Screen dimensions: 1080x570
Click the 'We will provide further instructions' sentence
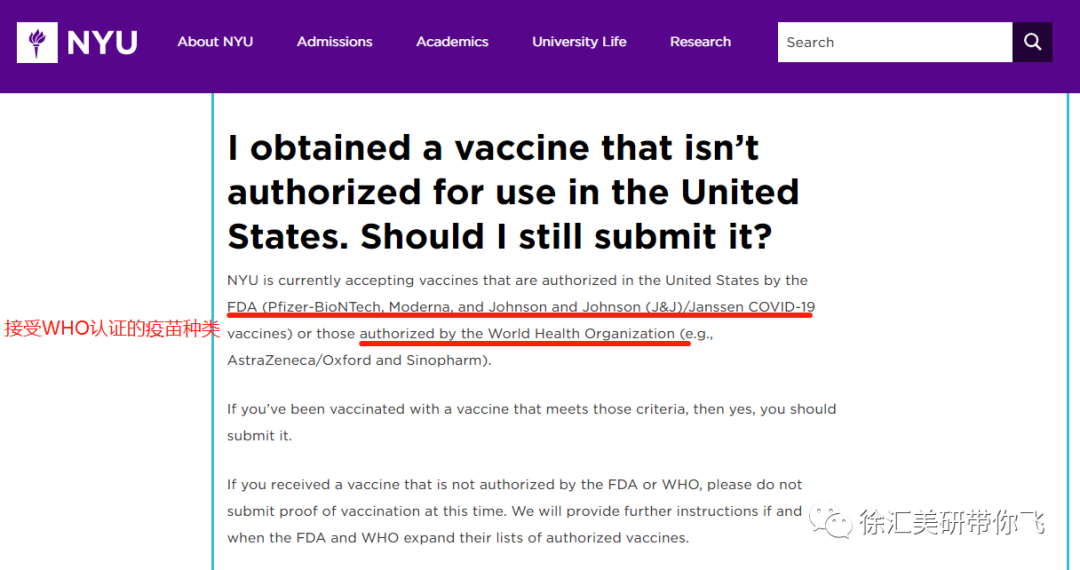[638, 511]
